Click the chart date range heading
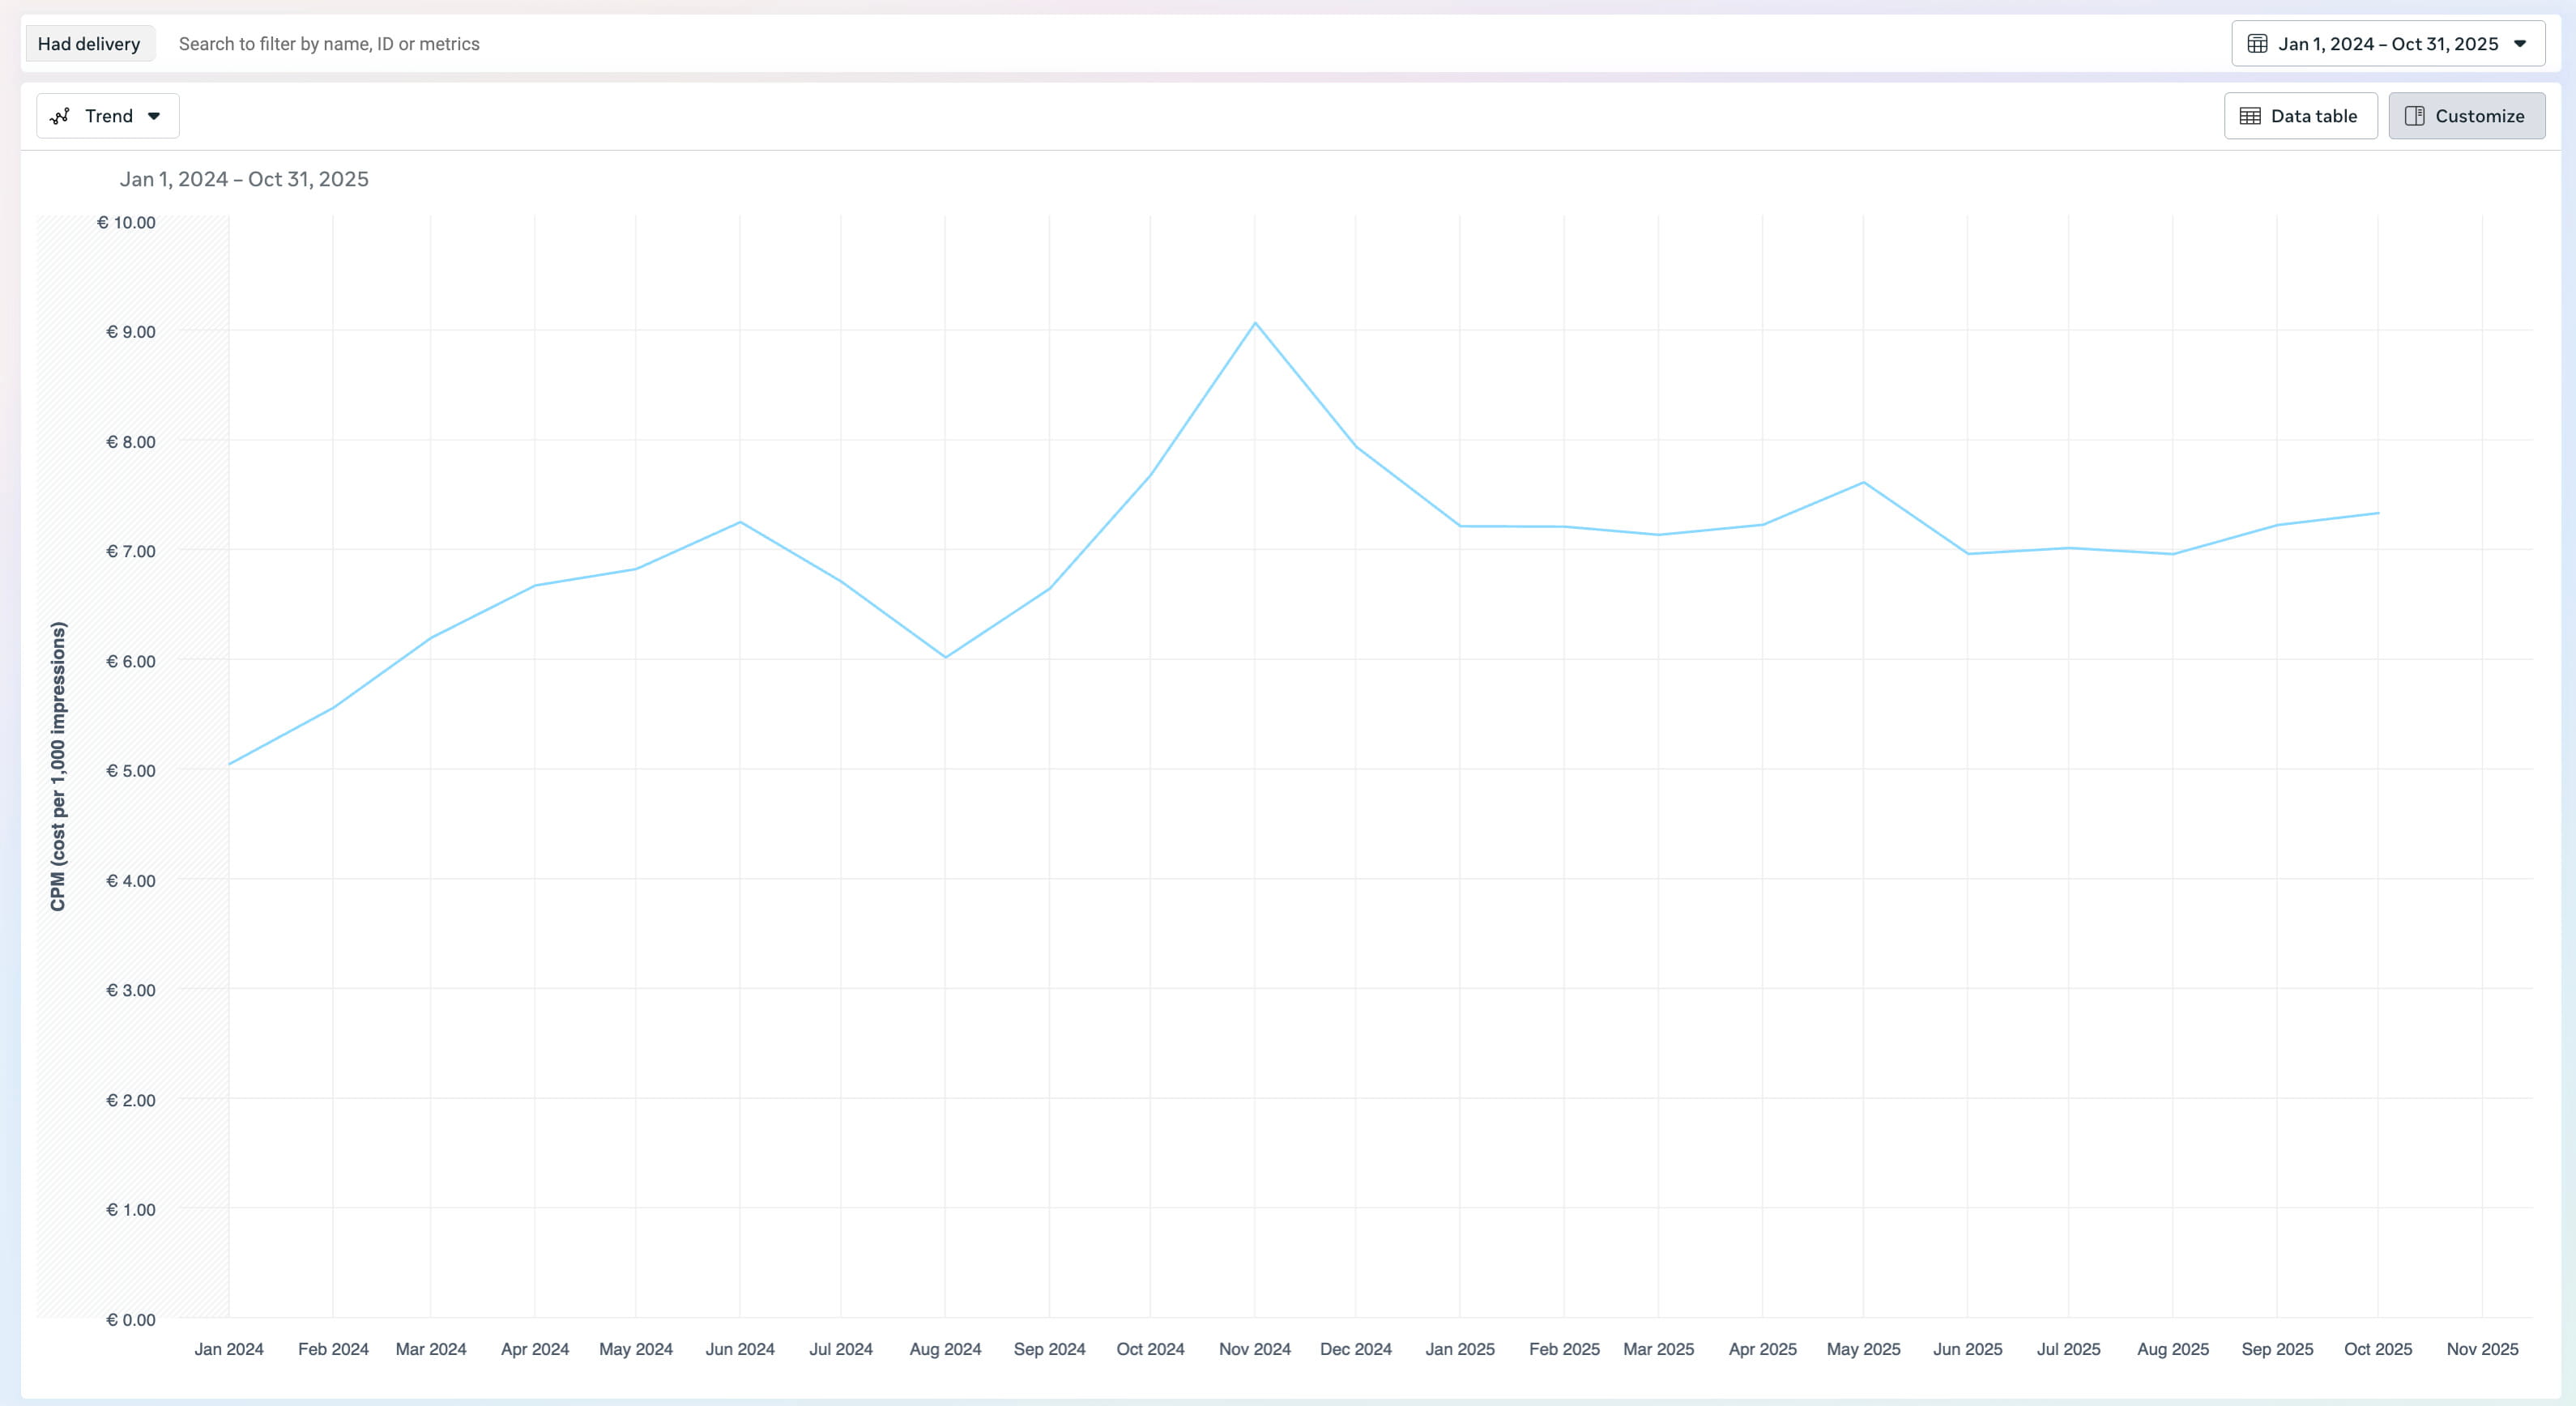The width and height of the screenshot is (2576, 1406). (244, 179)
